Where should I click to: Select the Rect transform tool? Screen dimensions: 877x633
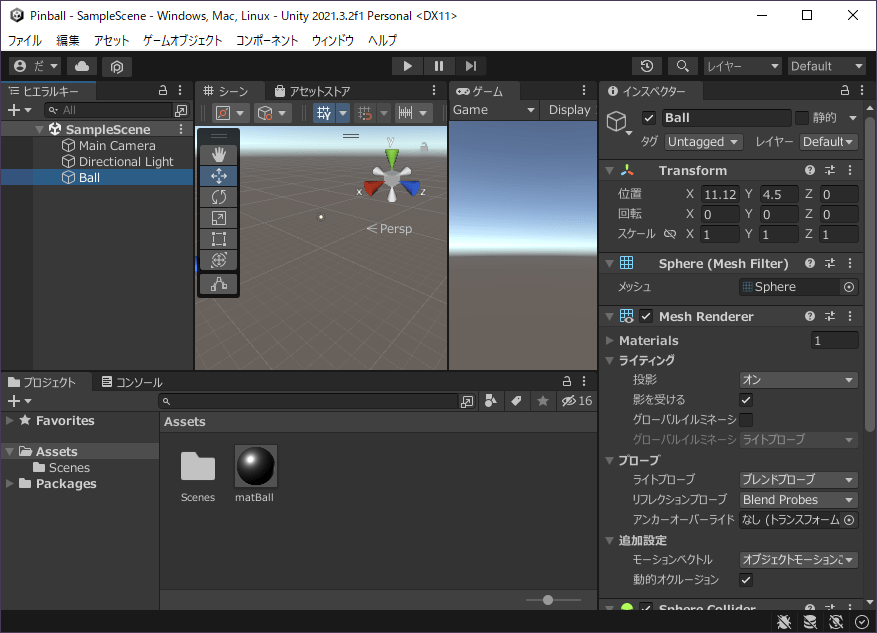219,239
